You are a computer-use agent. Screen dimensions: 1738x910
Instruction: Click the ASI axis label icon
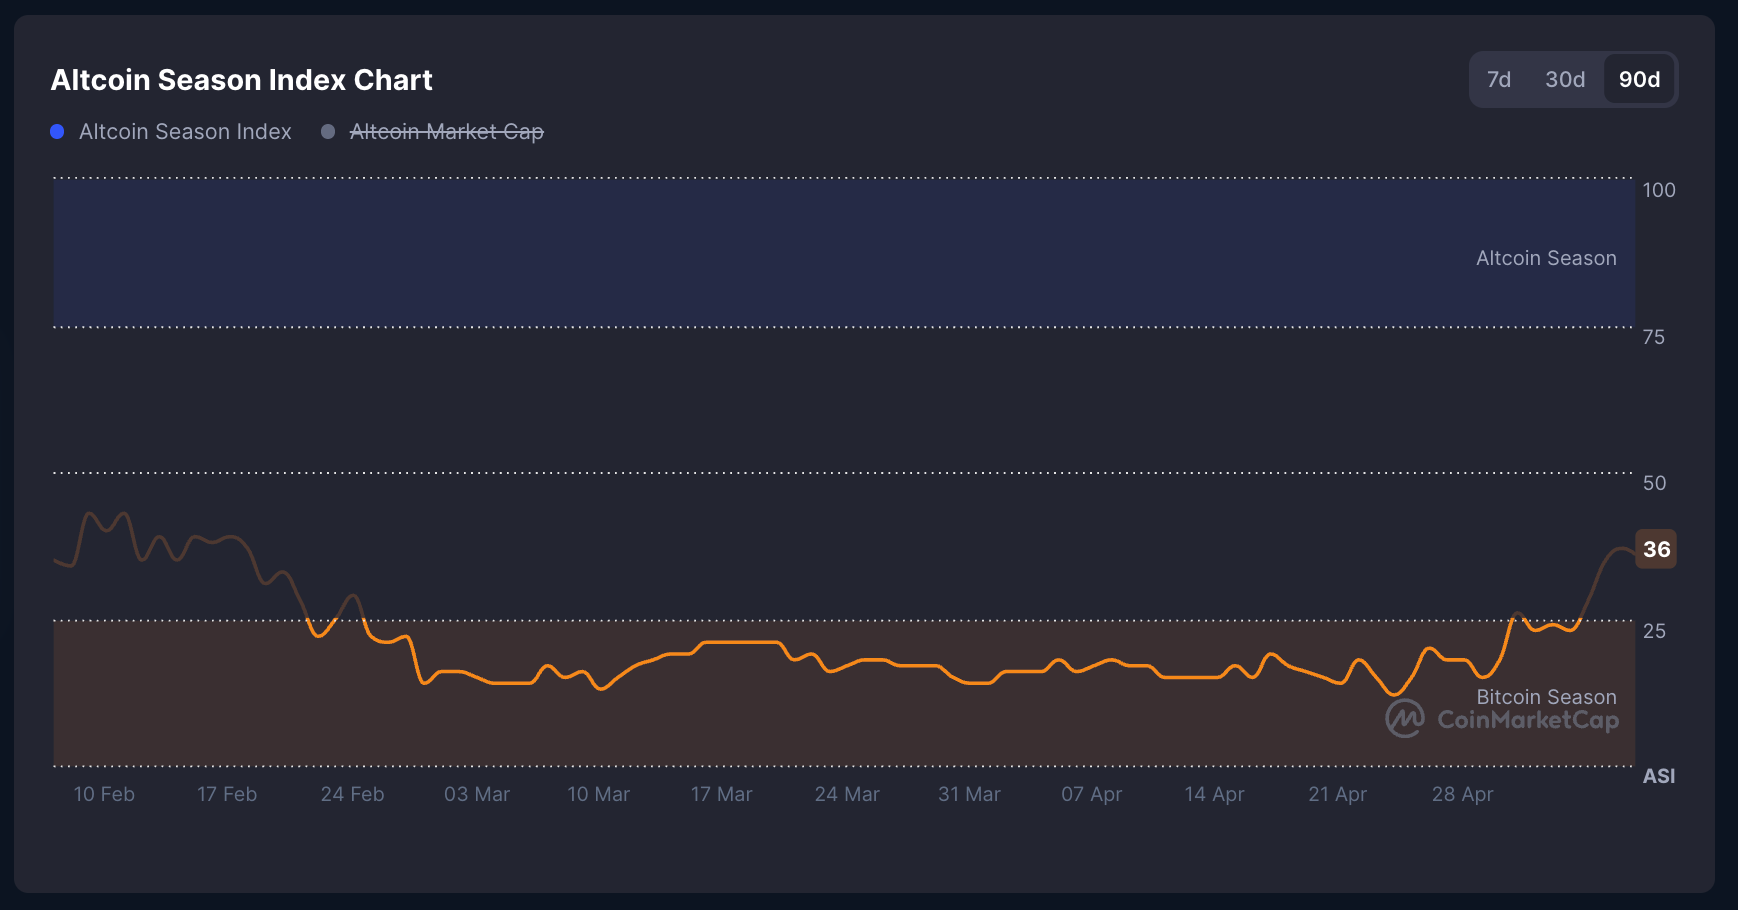[1657, 775]
